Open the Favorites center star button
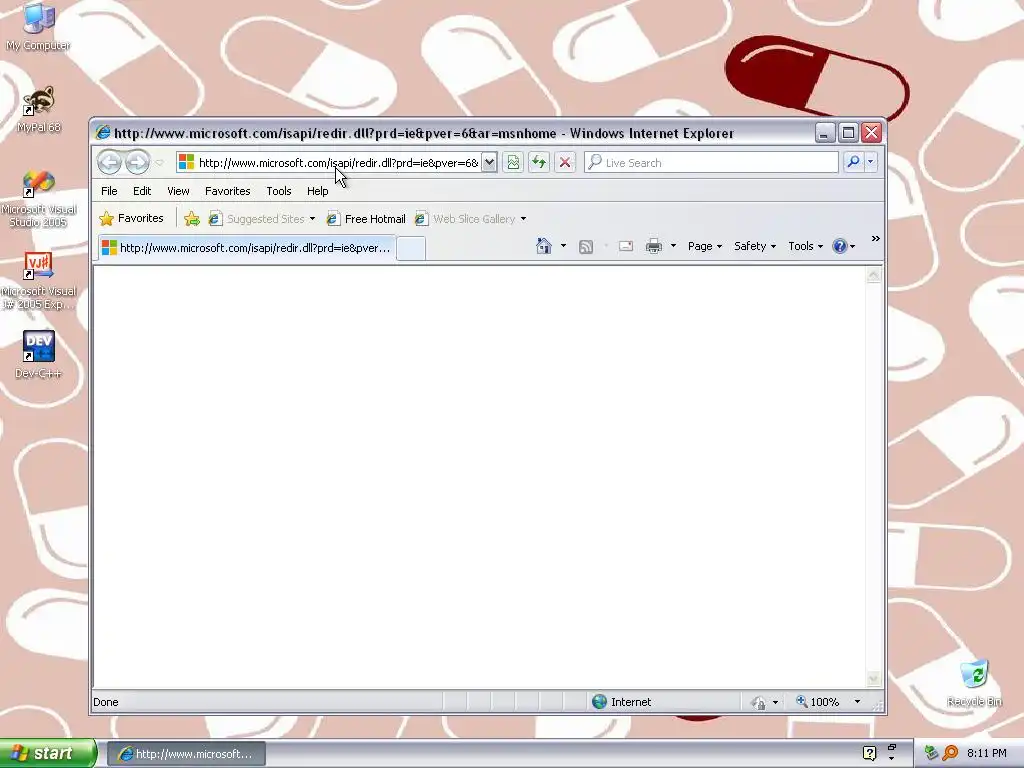This screenshot has width=1024, height=768. [131, 218]
